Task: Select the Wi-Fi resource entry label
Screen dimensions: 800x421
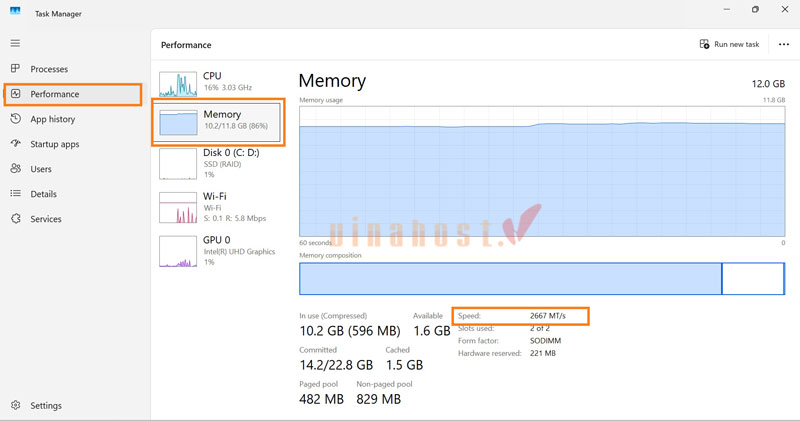Action: [215, 196]
